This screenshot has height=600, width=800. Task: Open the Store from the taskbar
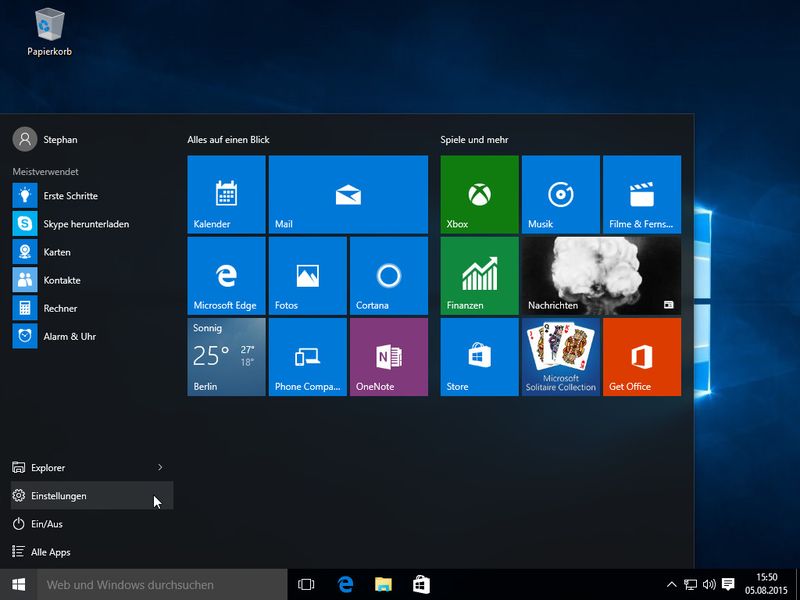click(x=420, y=581)
